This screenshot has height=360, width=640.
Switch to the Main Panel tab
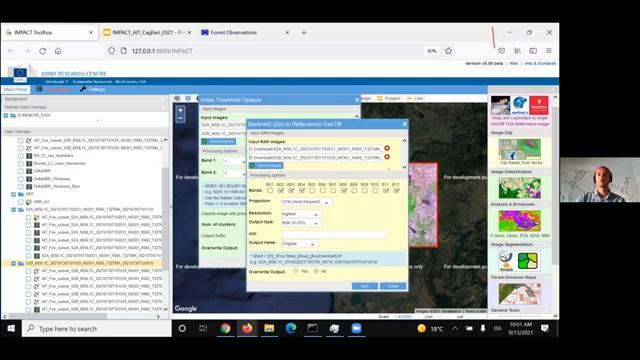pos(15,89)
